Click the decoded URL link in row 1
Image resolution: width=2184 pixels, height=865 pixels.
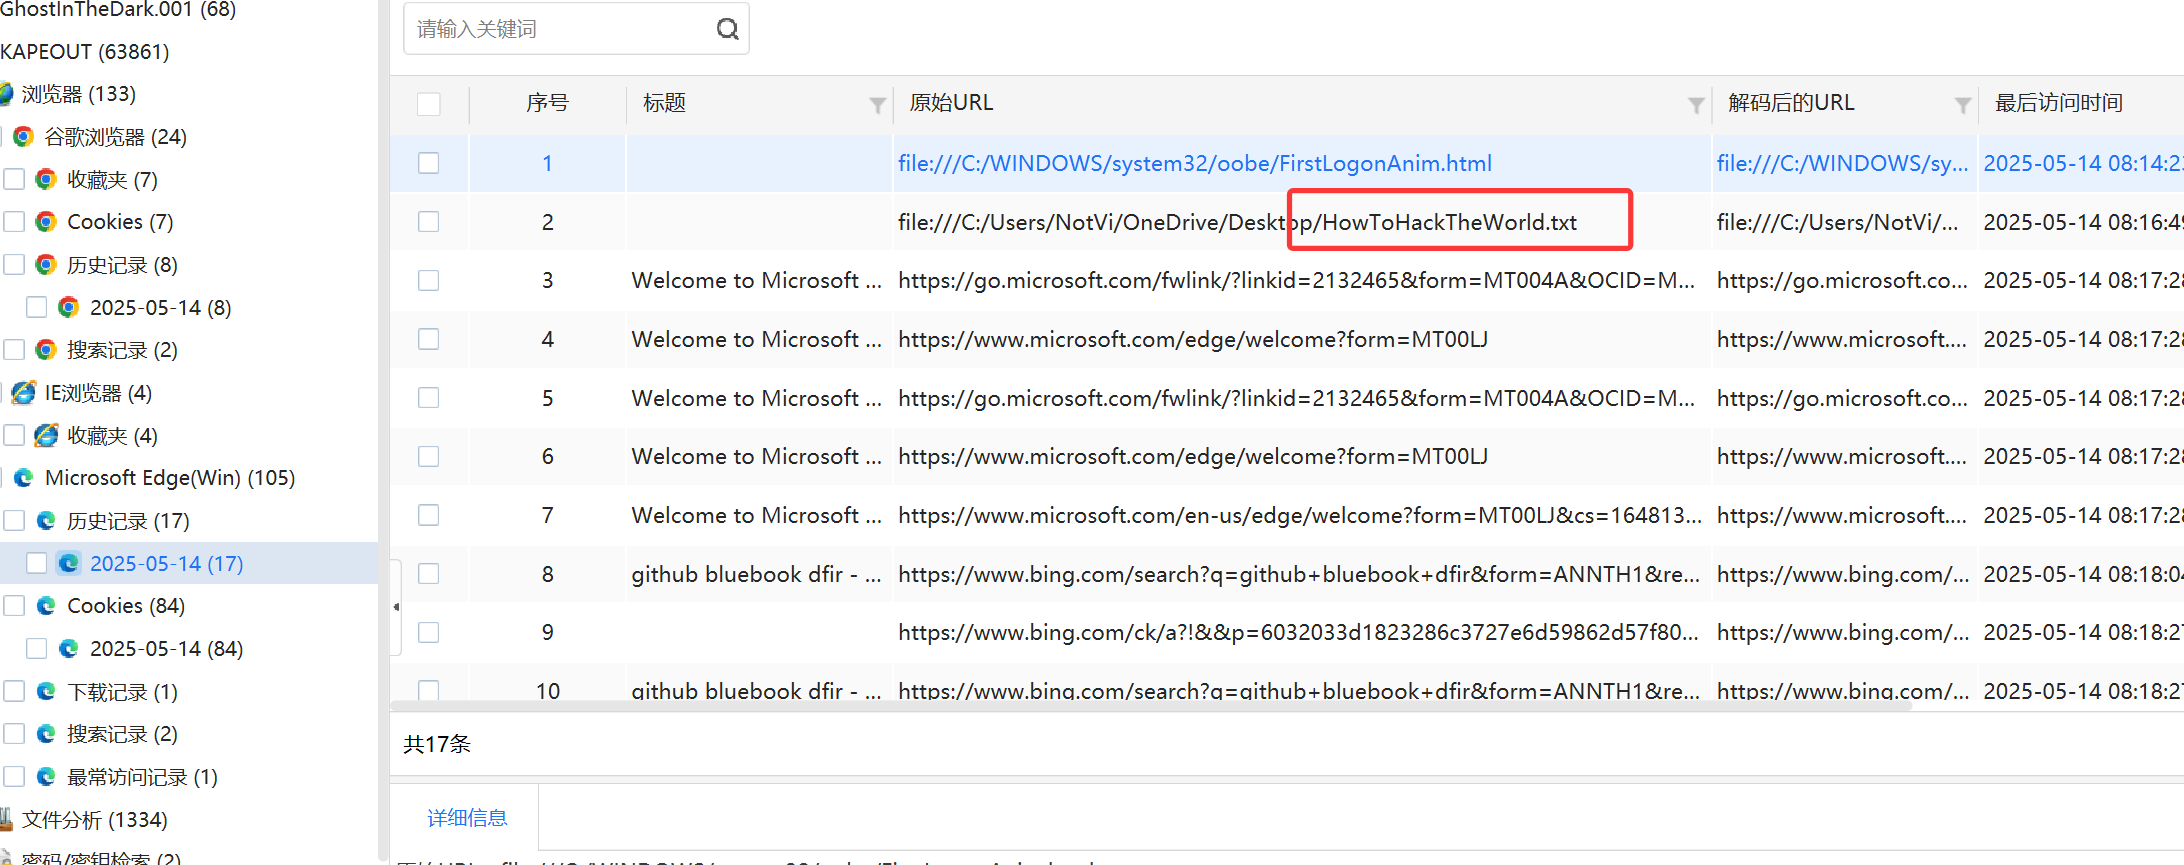coord(1842,163)
